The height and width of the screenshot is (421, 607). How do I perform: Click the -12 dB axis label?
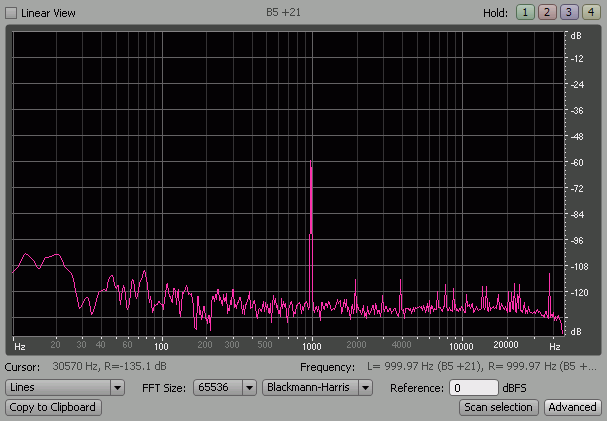click(577, 58)
